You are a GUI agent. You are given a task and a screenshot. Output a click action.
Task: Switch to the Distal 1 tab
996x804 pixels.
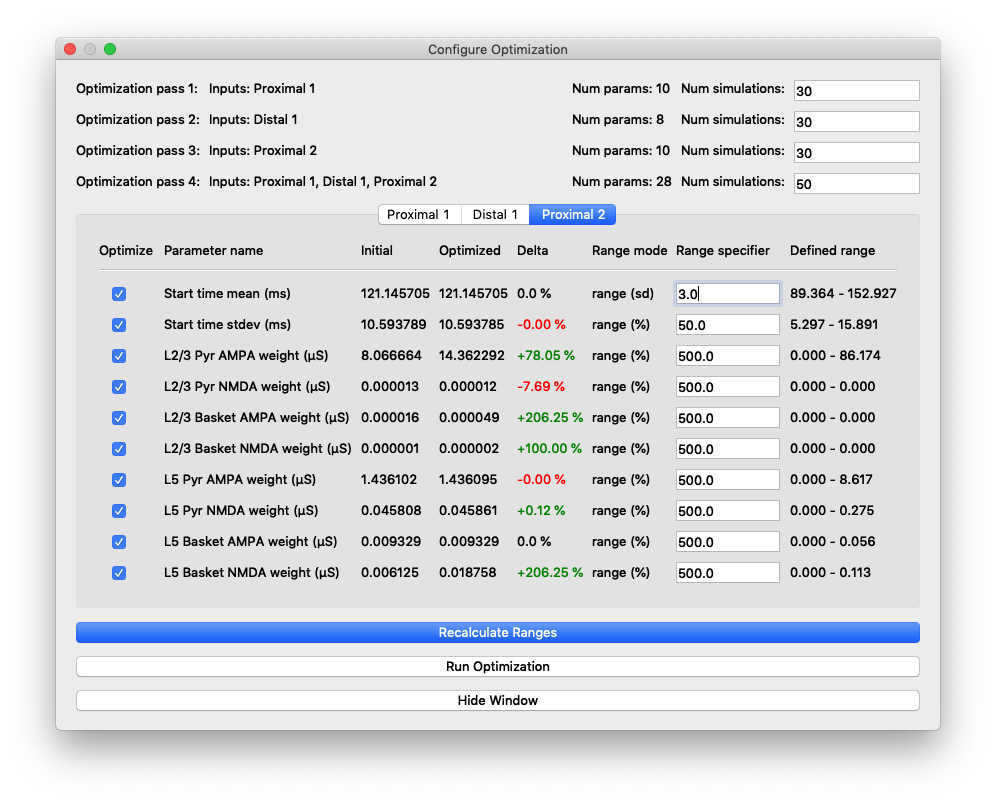click(495, 215)
